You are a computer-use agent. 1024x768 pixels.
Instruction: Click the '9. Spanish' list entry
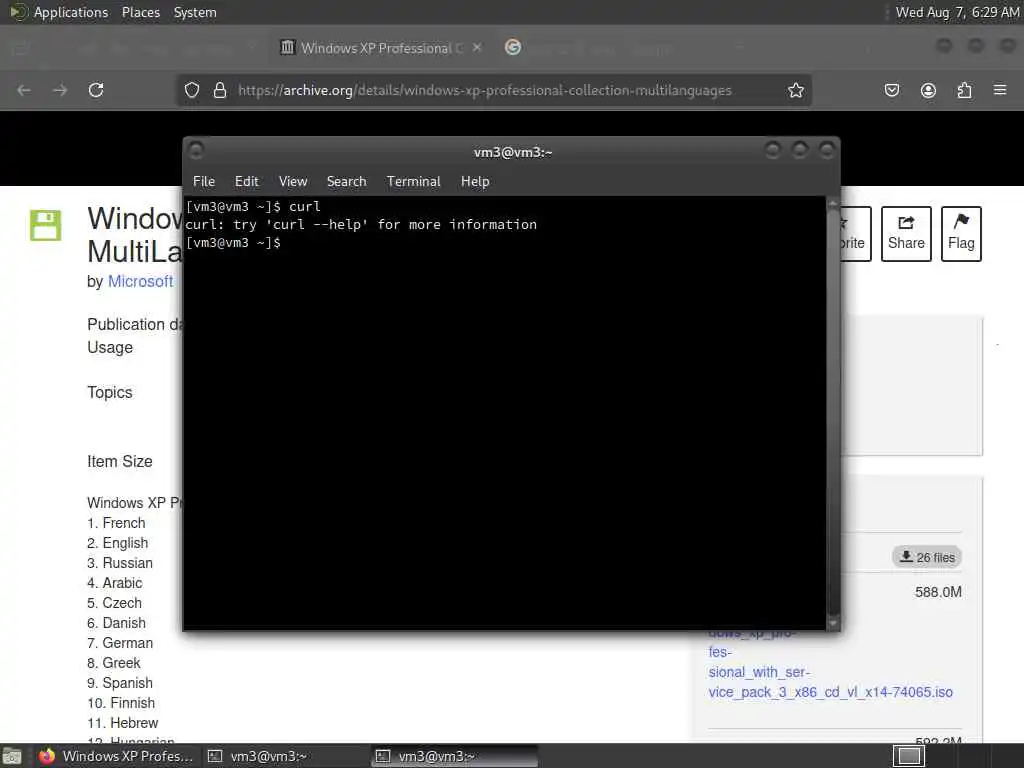[120, 683]
